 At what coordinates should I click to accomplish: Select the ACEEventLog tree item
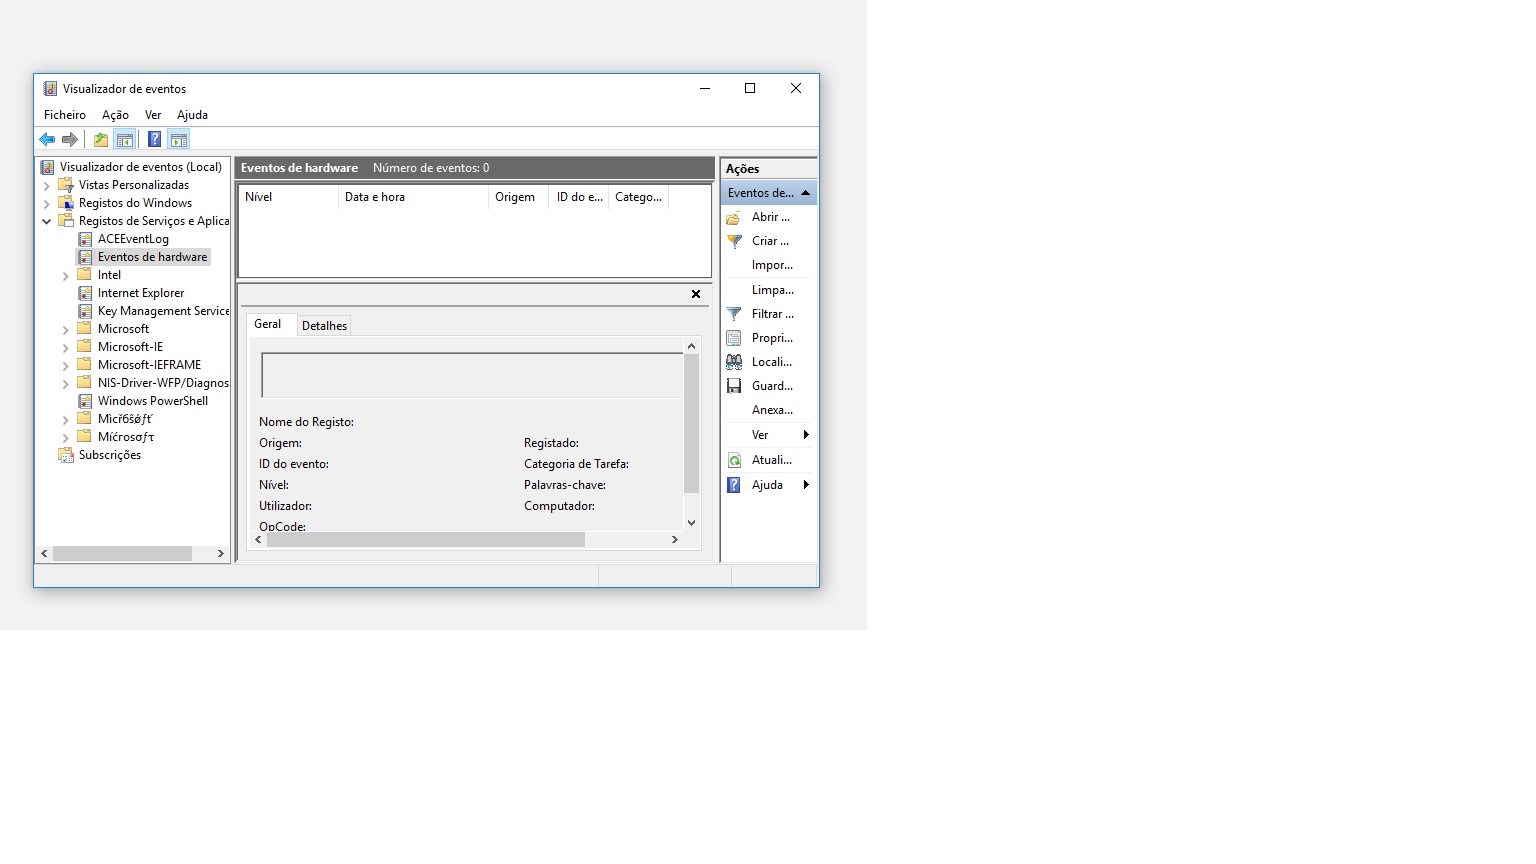[x=133, y=239]
